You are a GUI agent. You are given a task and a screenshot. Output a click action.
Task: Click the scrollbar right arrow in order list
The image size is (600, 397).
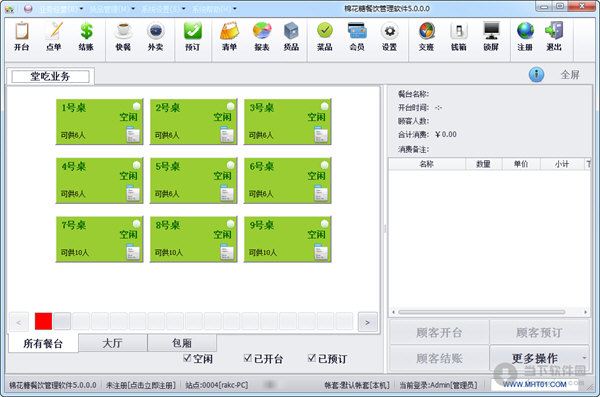pos(585,312)
